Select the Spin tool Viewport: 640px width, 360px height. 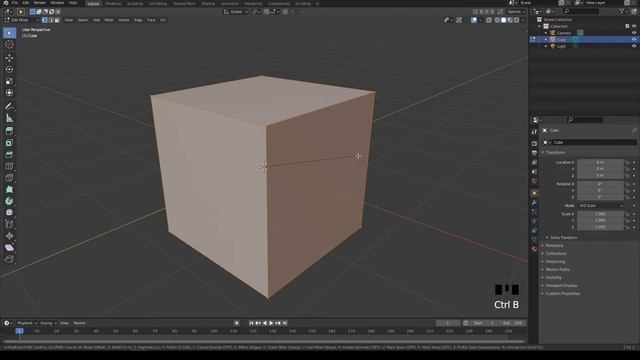(9, 201)
